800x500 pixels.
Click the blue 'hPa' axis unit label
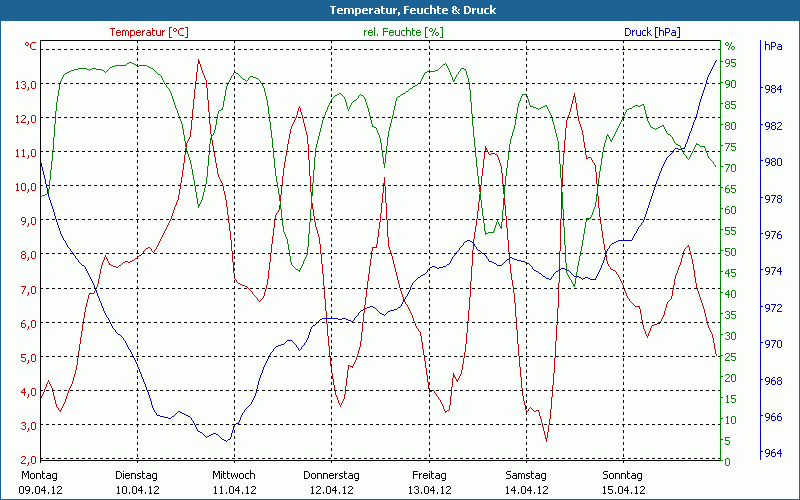click(773, 46)
